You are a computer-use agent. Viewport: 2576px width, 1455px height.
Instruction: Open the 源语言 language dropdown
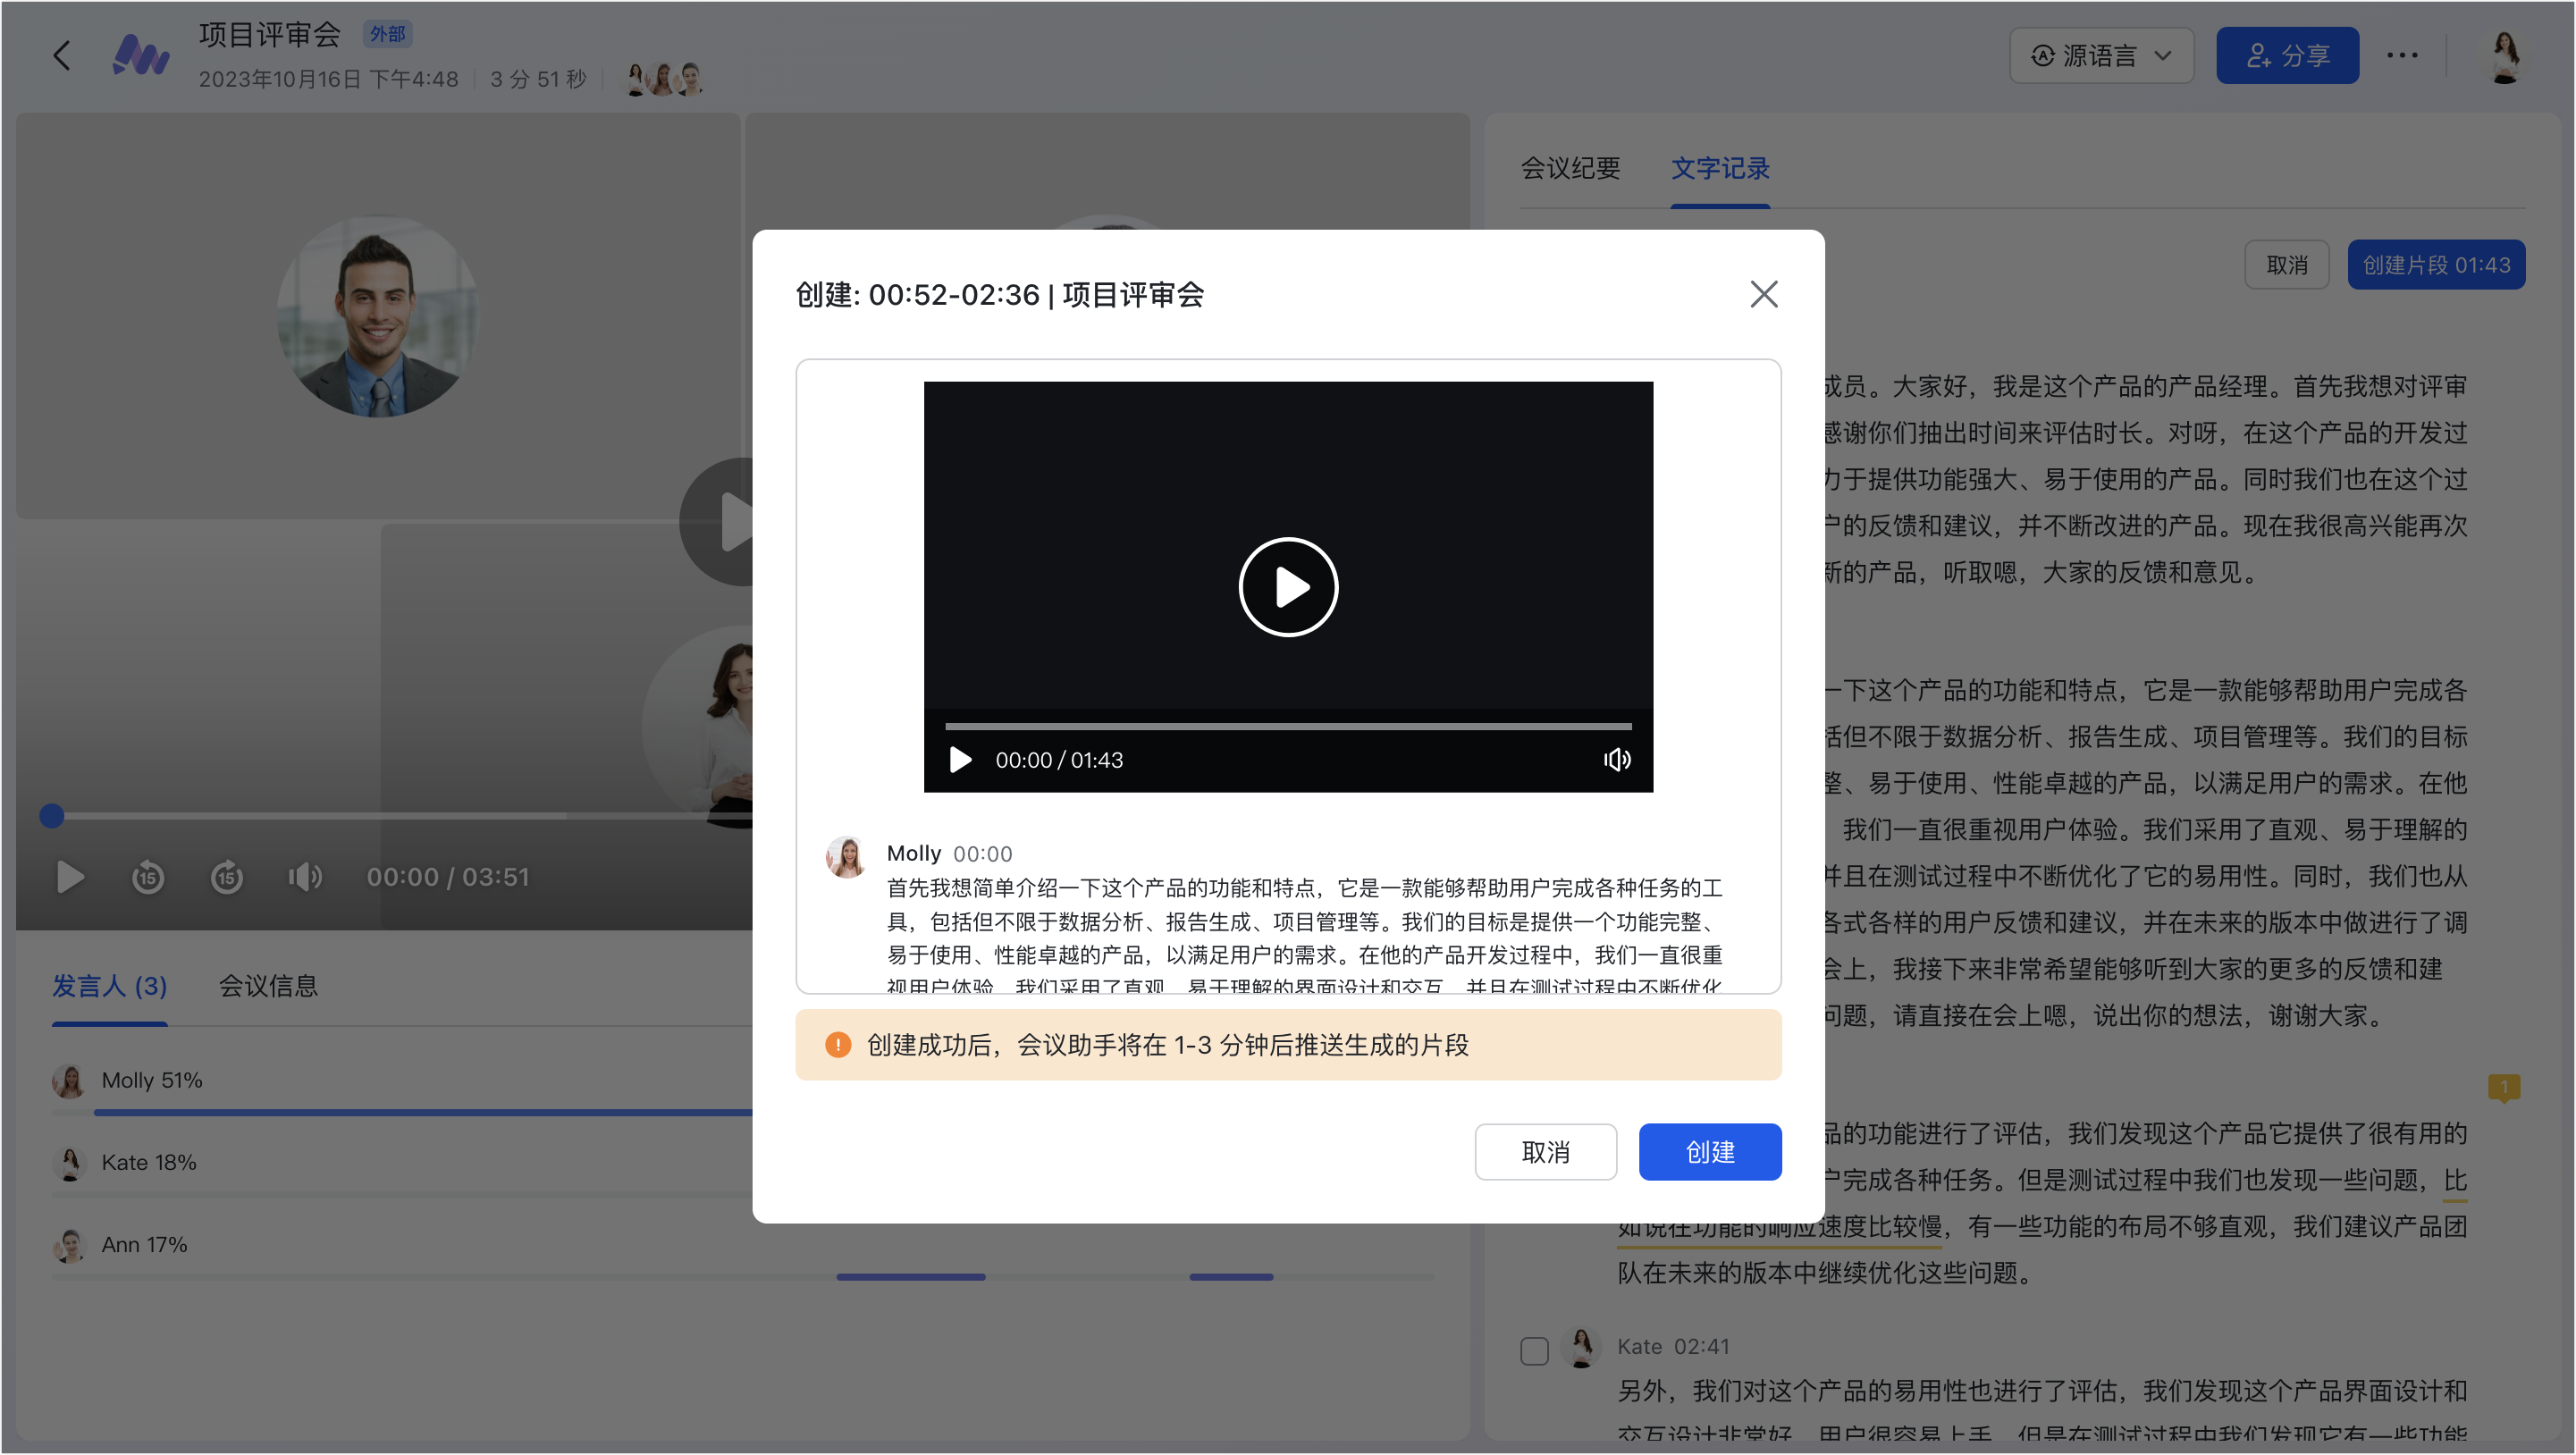2101,55
